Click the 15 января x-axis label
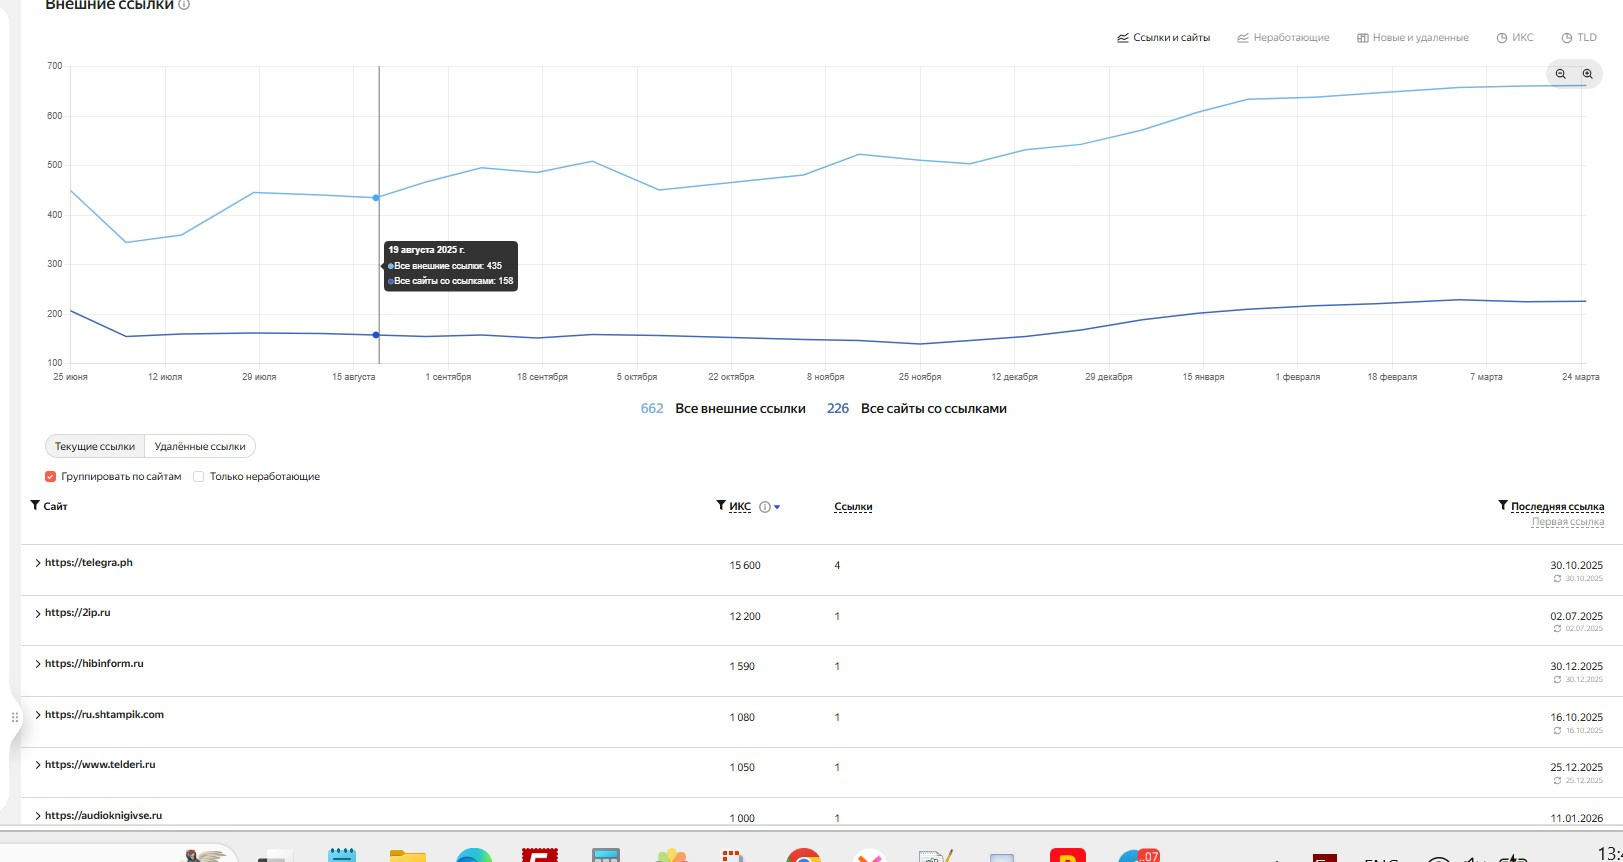 (x=1203, y=377)
